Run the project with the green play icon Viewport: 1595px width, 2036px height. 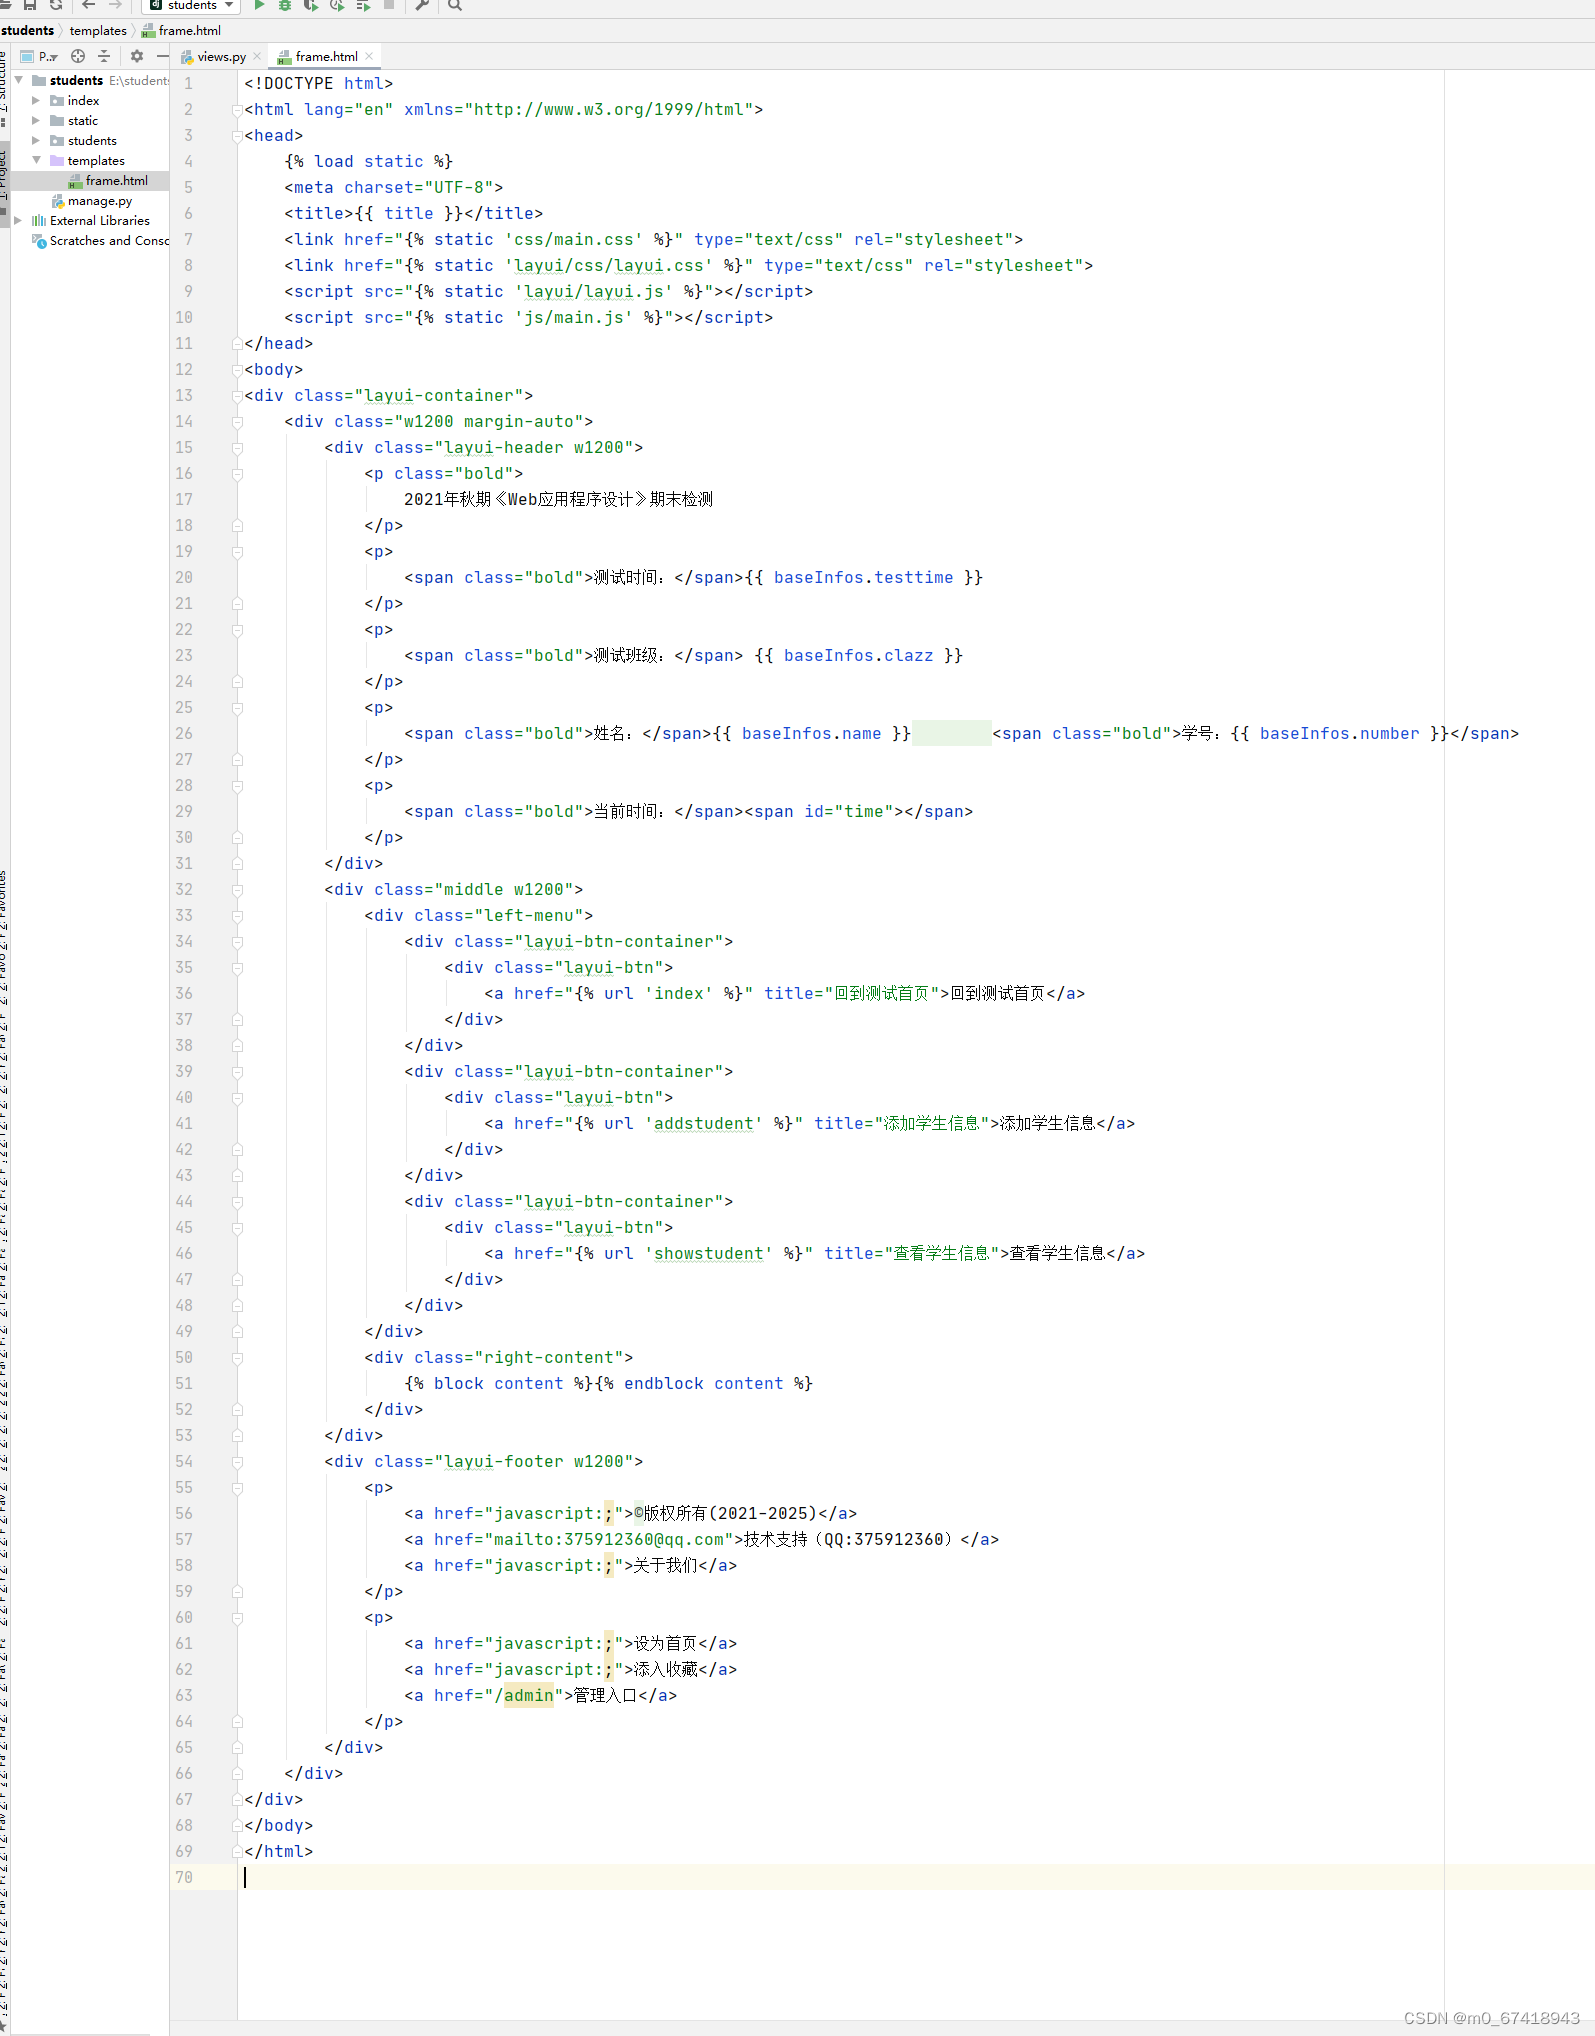tap(259, 5)
